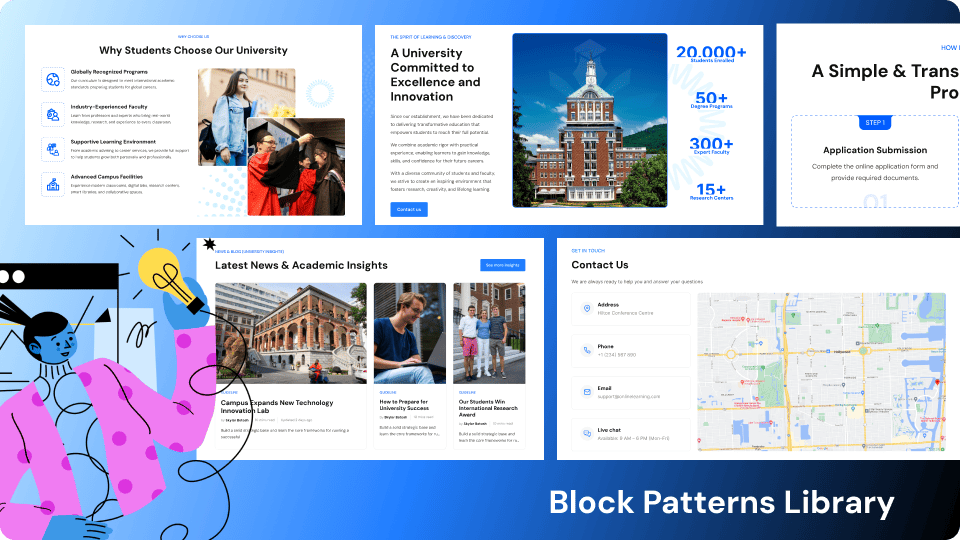Viewport: 960px width, 540px height.
Task: Click the yellow lightbulb illustration
Action: tap(163, 272)
